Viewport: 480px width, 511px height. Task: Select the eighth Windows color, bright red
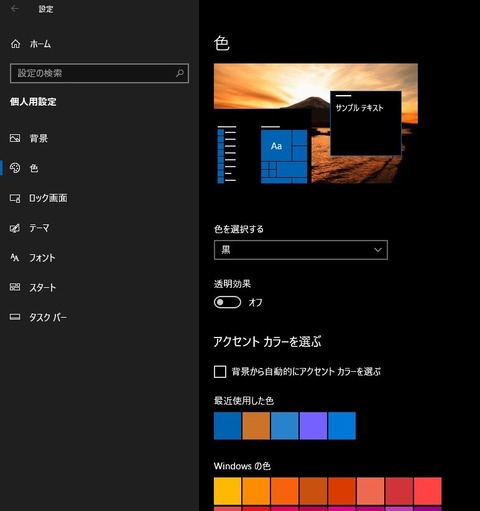428,491
